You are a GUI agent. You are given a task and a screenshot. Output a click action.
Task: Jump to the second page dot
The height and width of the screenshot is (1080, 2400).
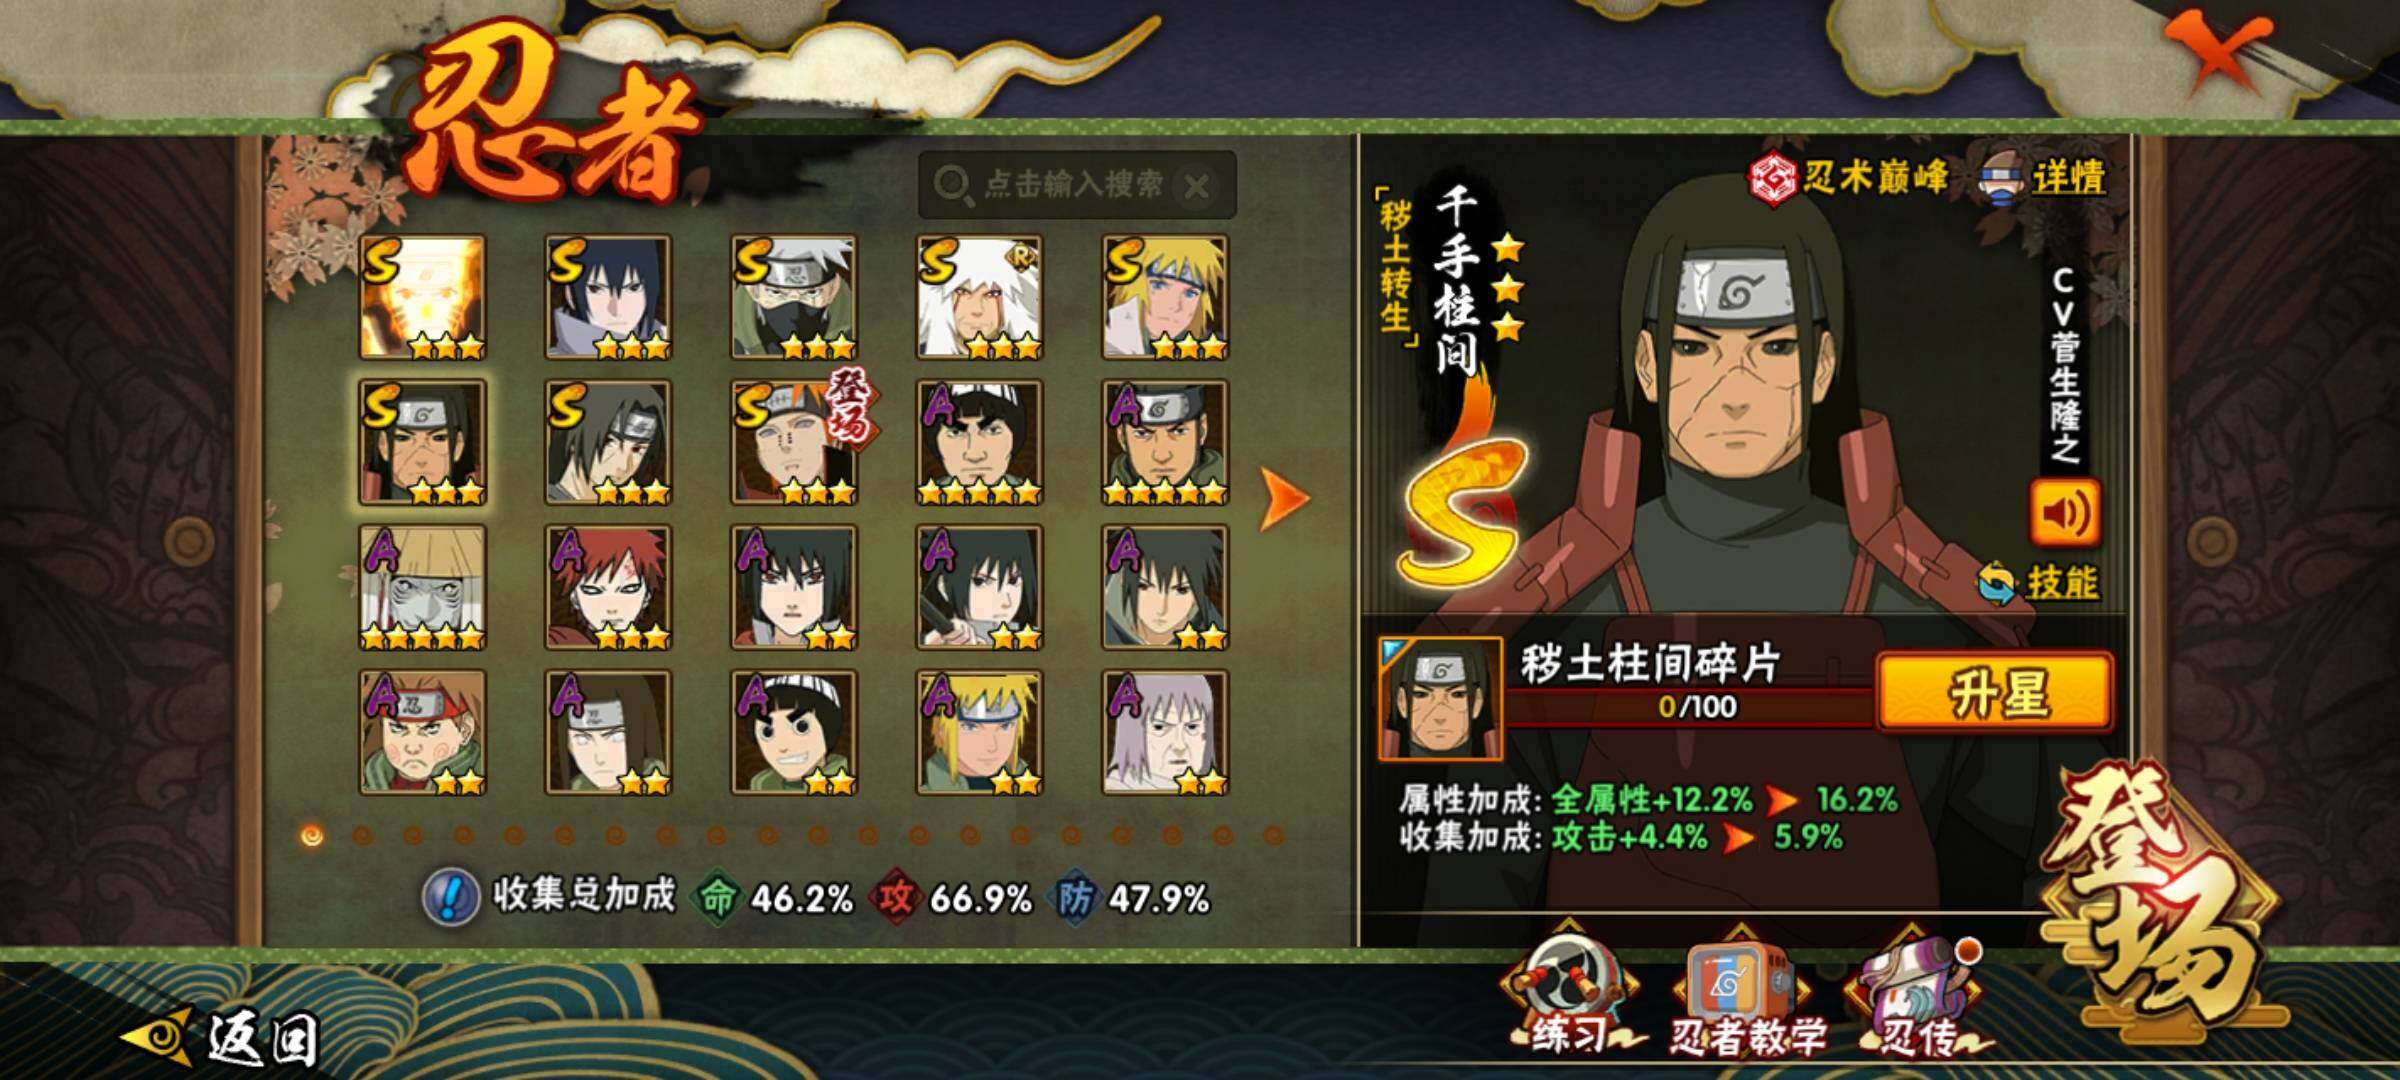pyautogui.click(x=363, y=834)
